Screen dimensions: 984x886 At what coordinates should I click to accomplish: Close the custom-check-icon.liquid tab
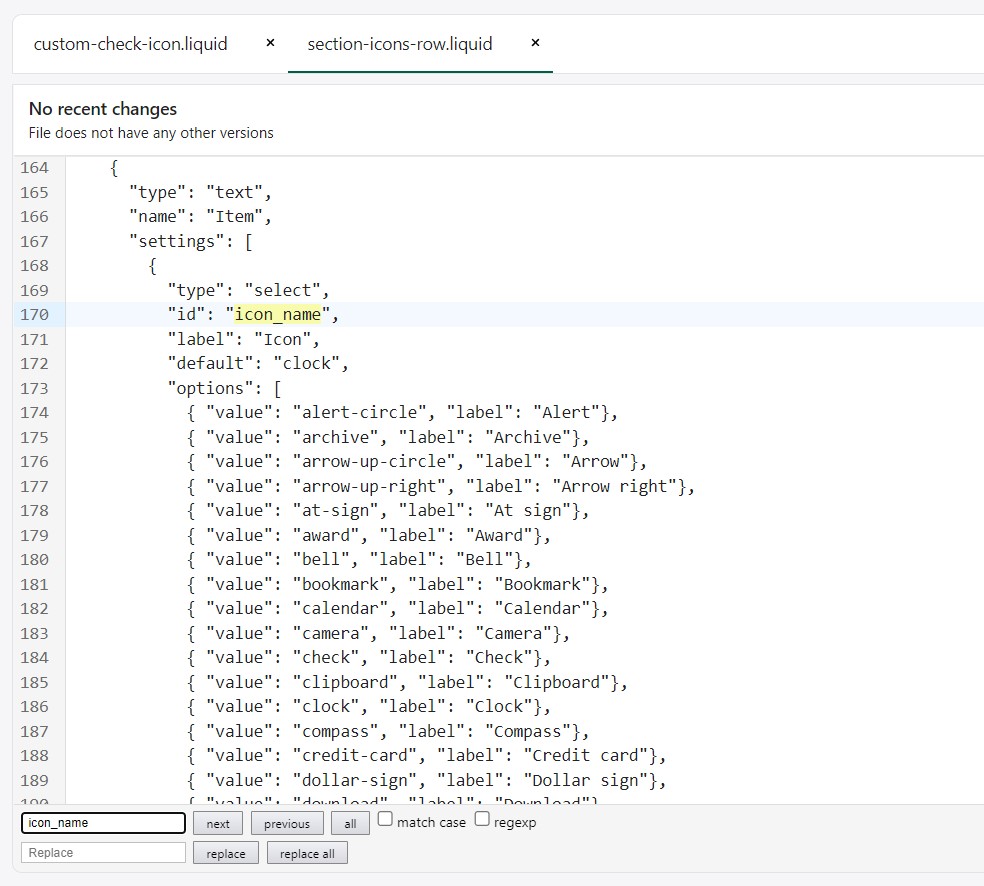pyautogui.click(x=270, y=43)
